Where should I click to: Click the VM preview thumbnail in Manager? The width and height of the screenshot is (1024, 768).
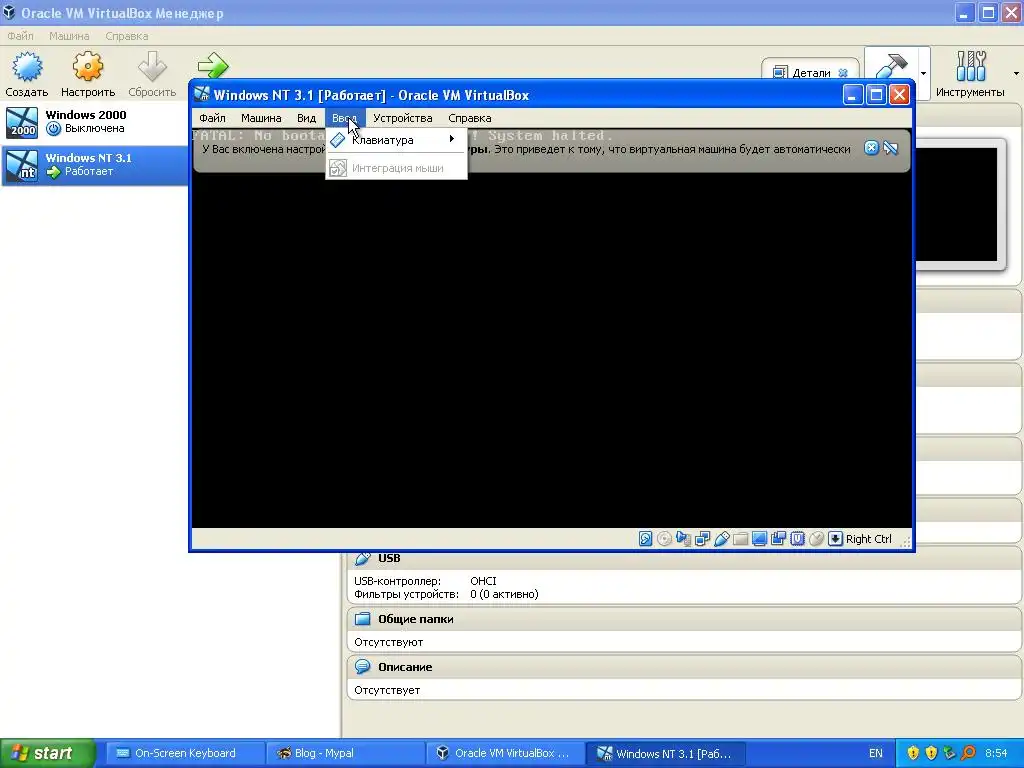click(957, 204)
